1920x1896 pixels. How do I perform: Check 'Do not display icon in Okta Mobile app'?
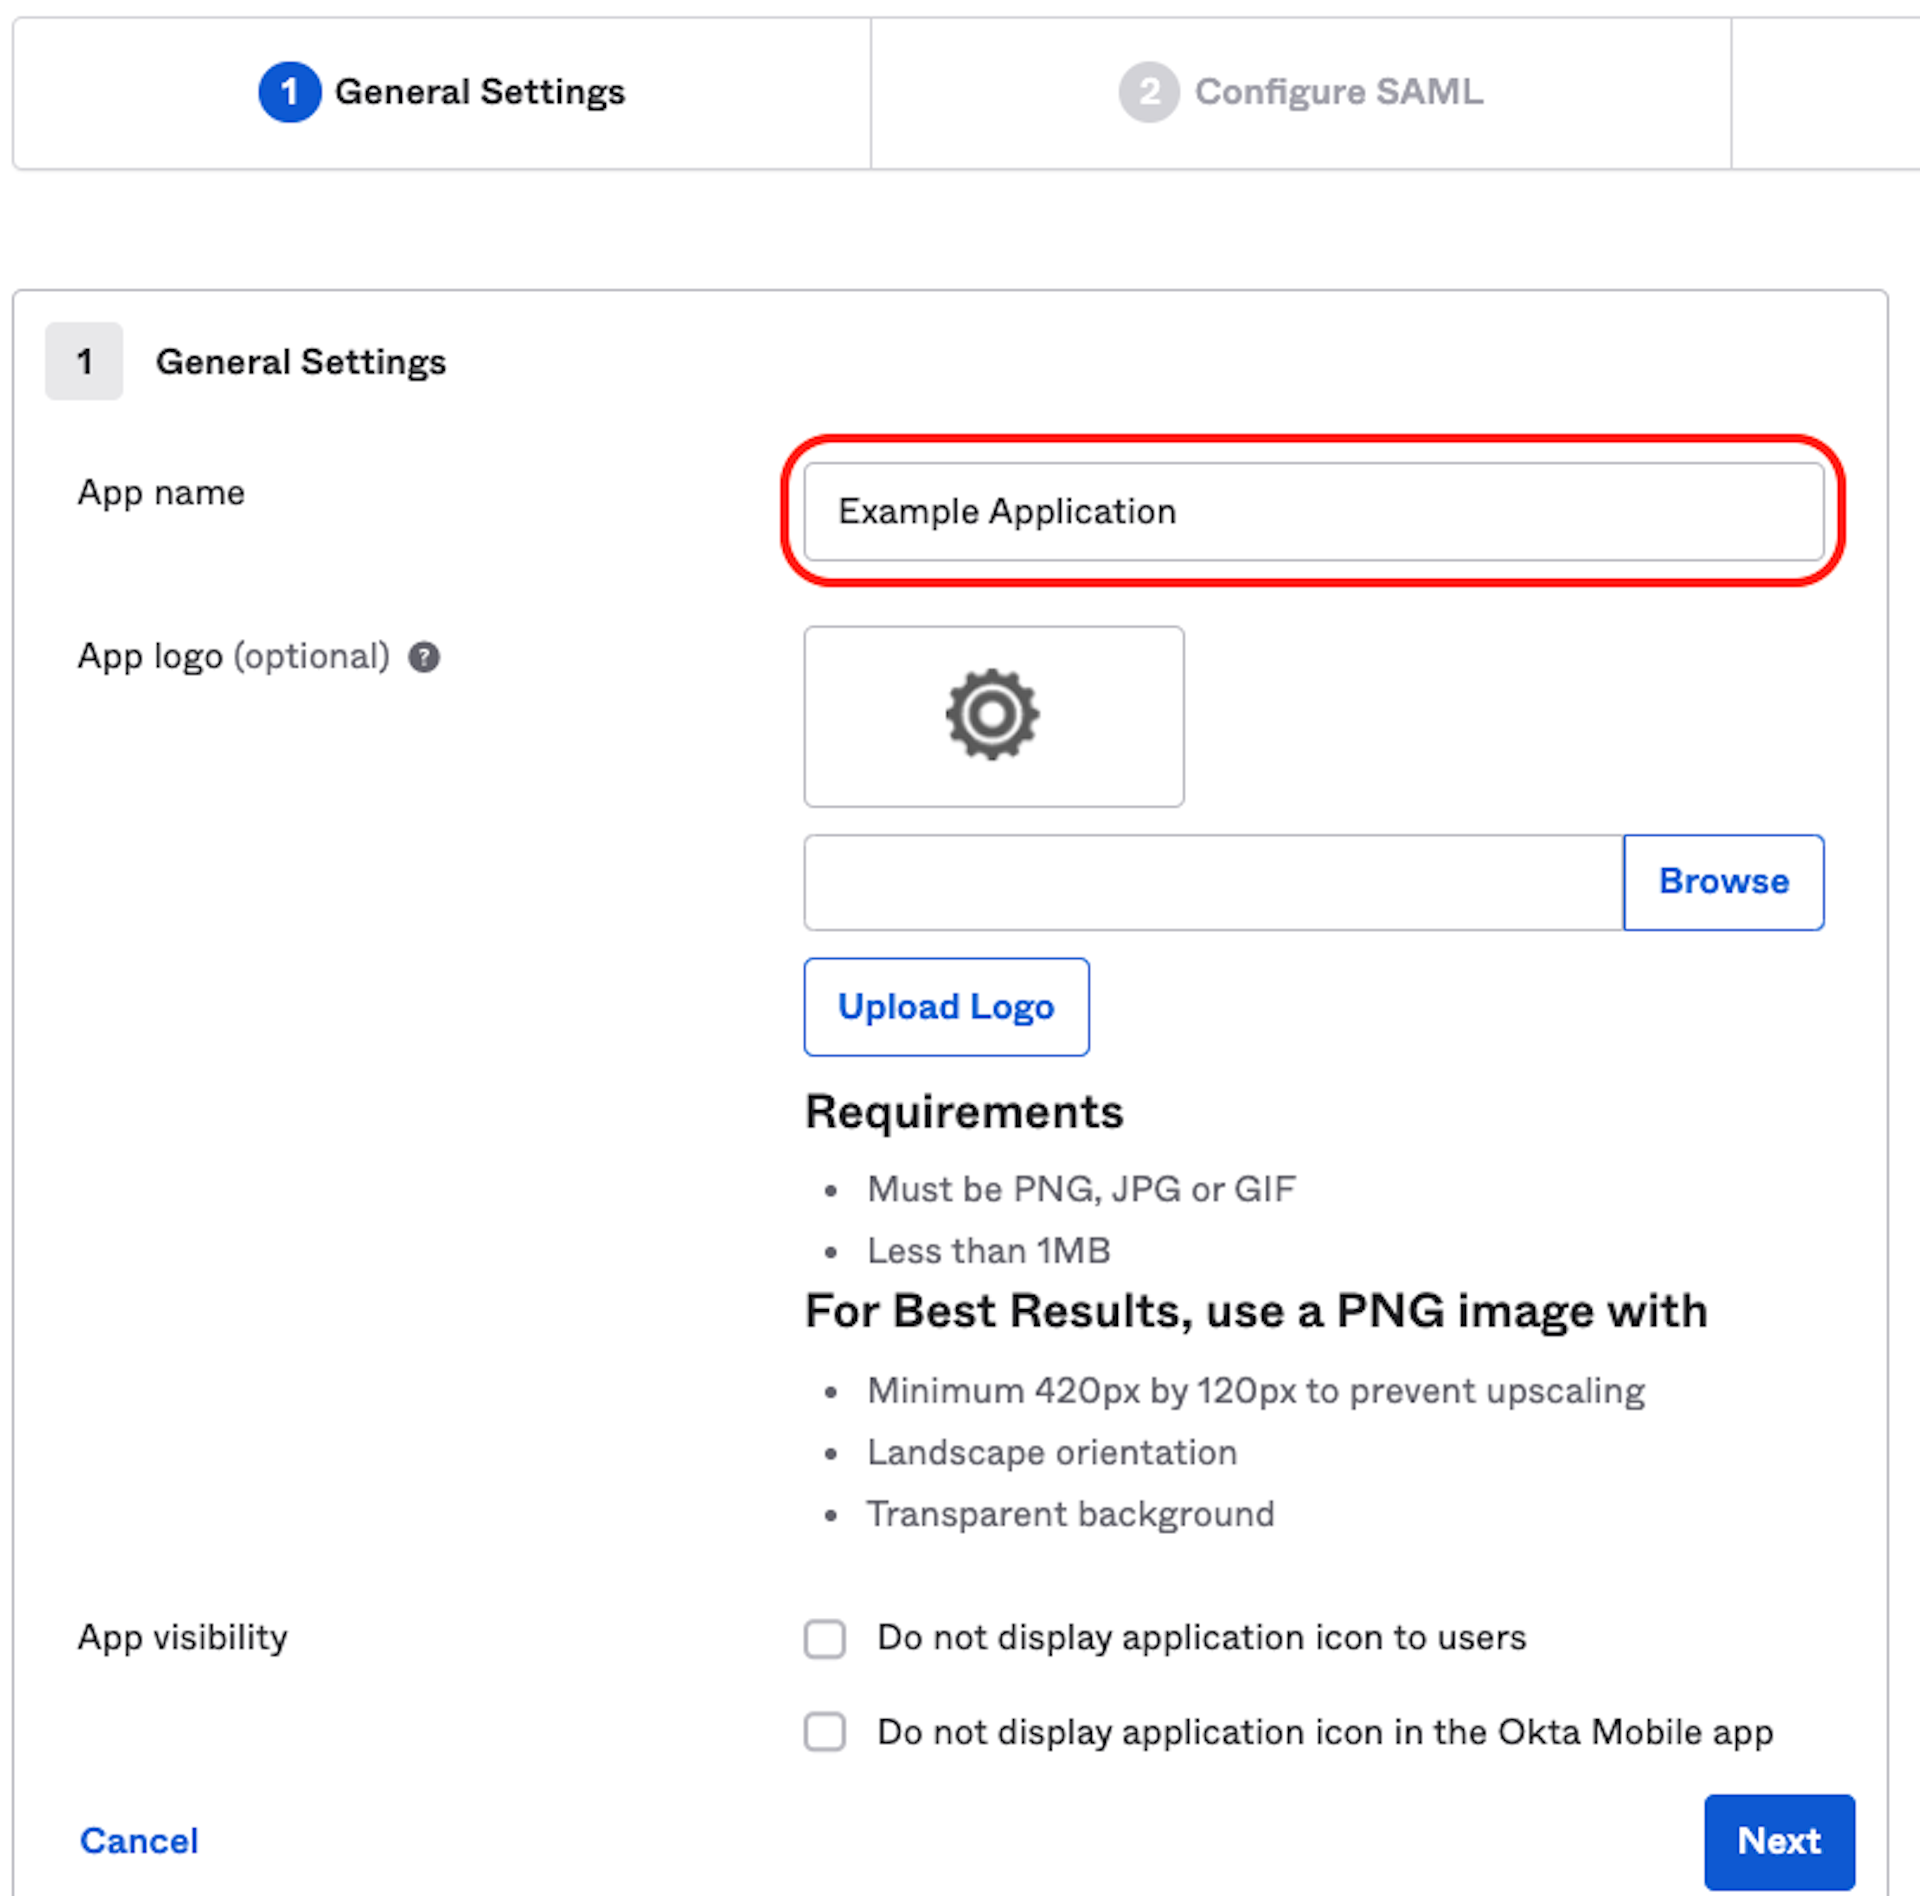tap(825, 1732)
